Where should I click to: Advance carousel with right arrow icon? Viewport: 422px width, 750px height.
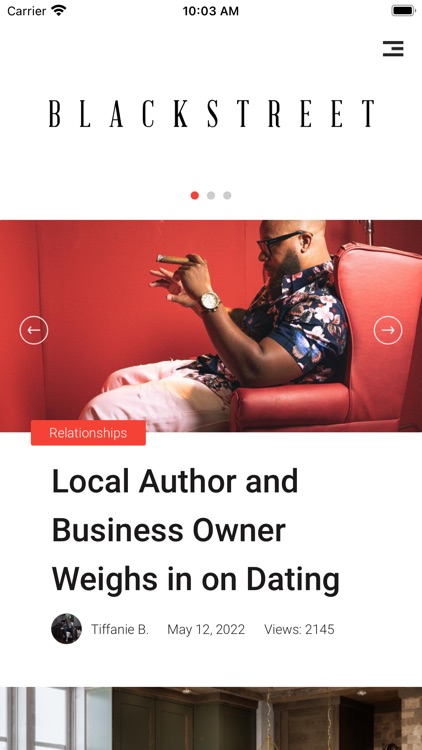click(x=388, y=330)
